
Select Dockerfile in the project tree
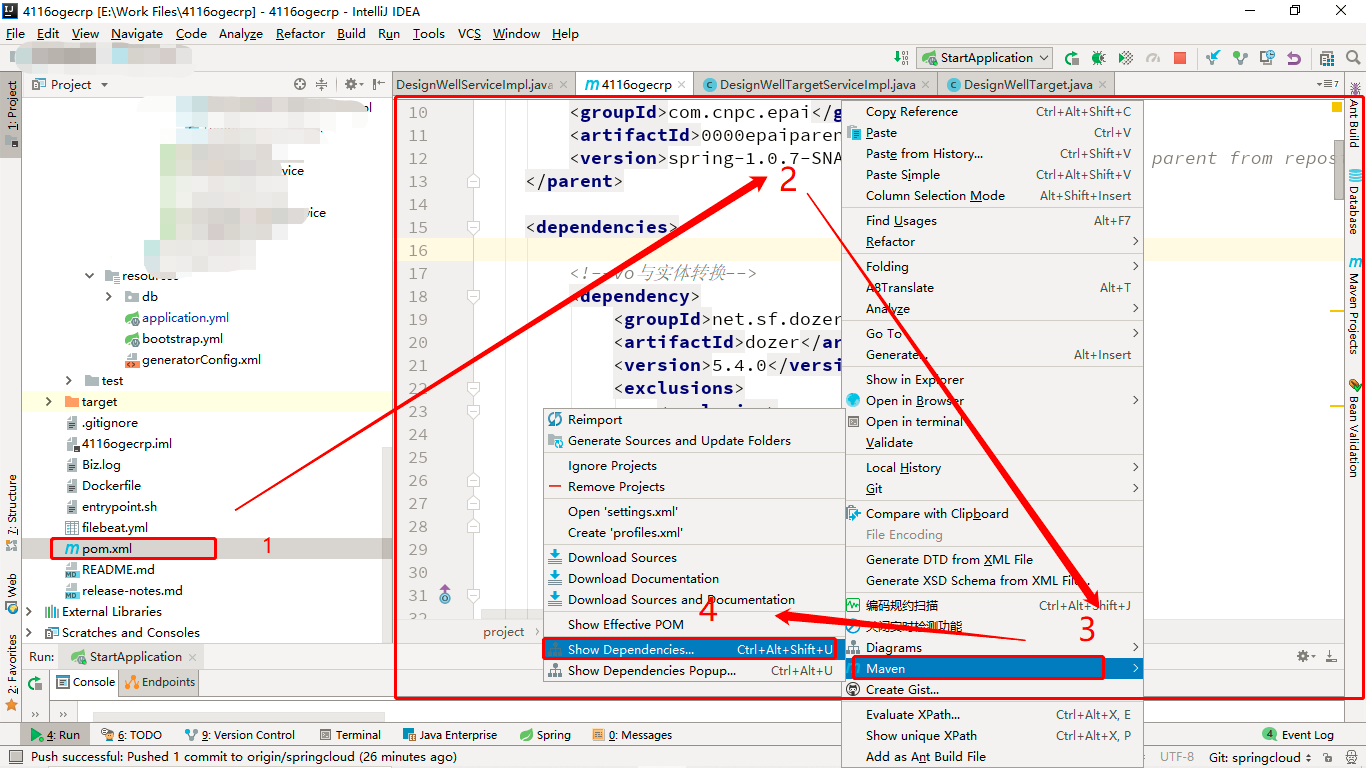(x=111, y=485)
